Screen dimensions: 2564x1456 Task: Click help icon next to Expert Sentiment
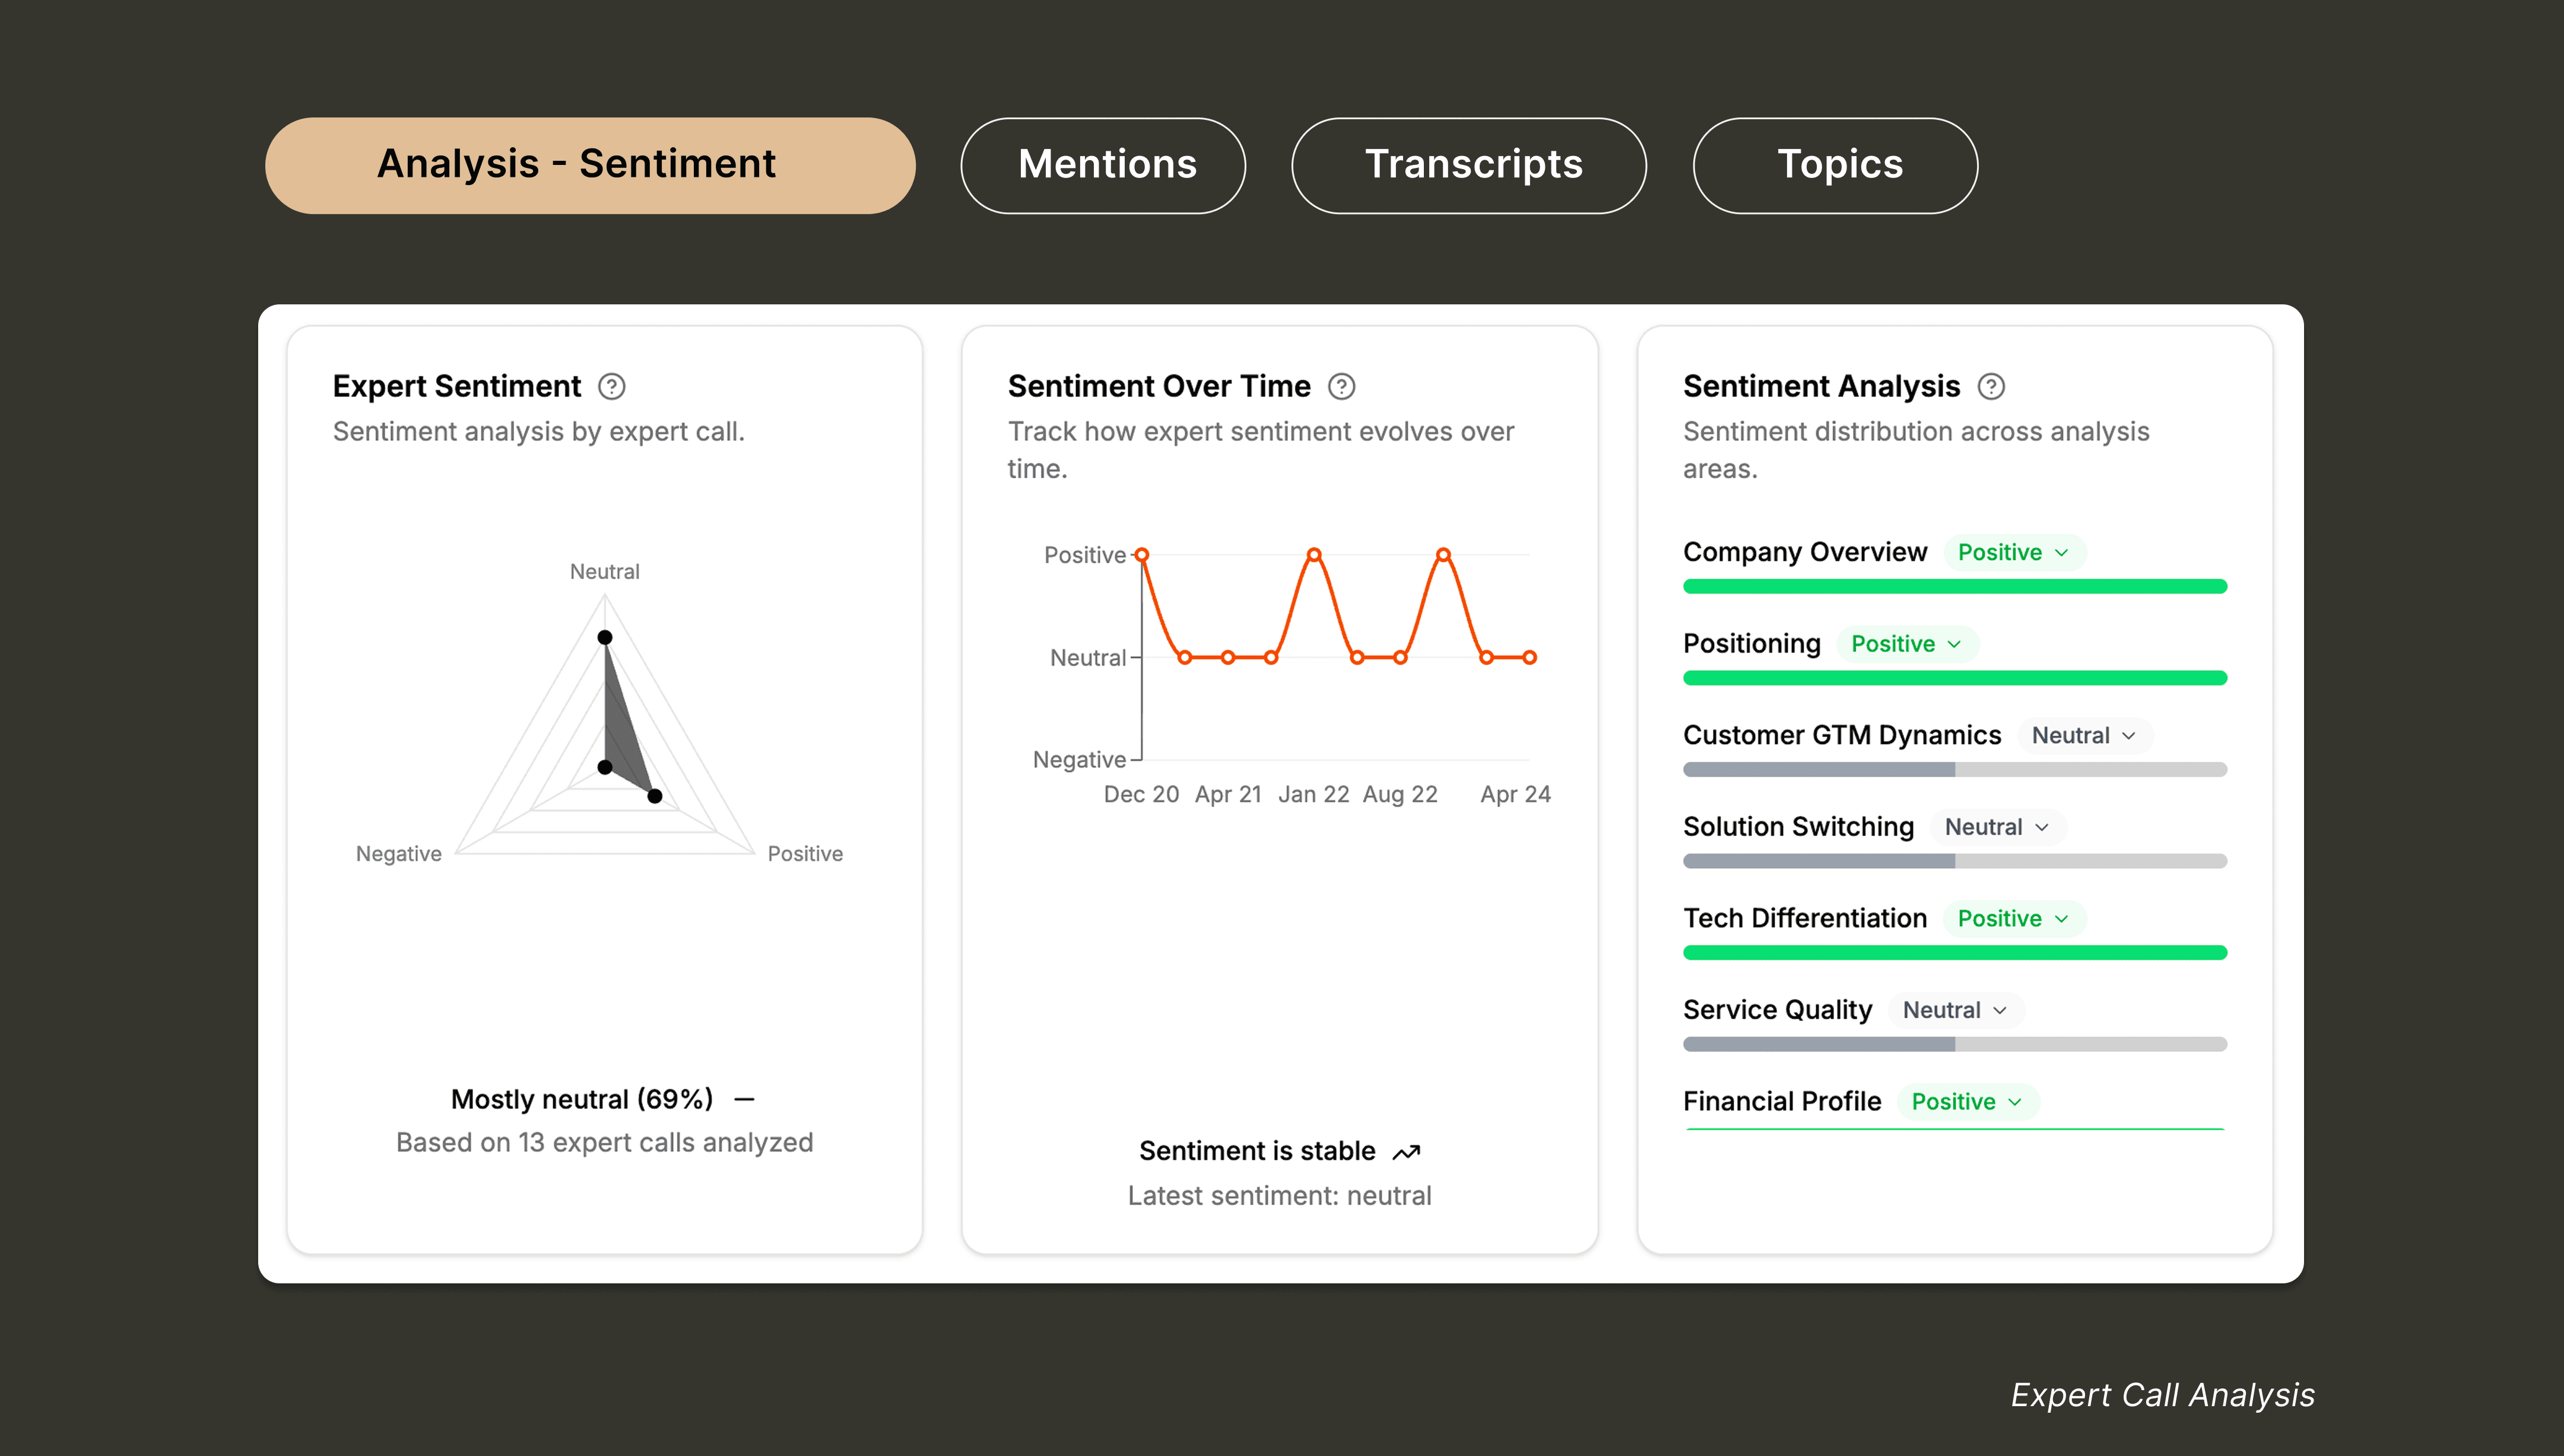coord(611,387)
